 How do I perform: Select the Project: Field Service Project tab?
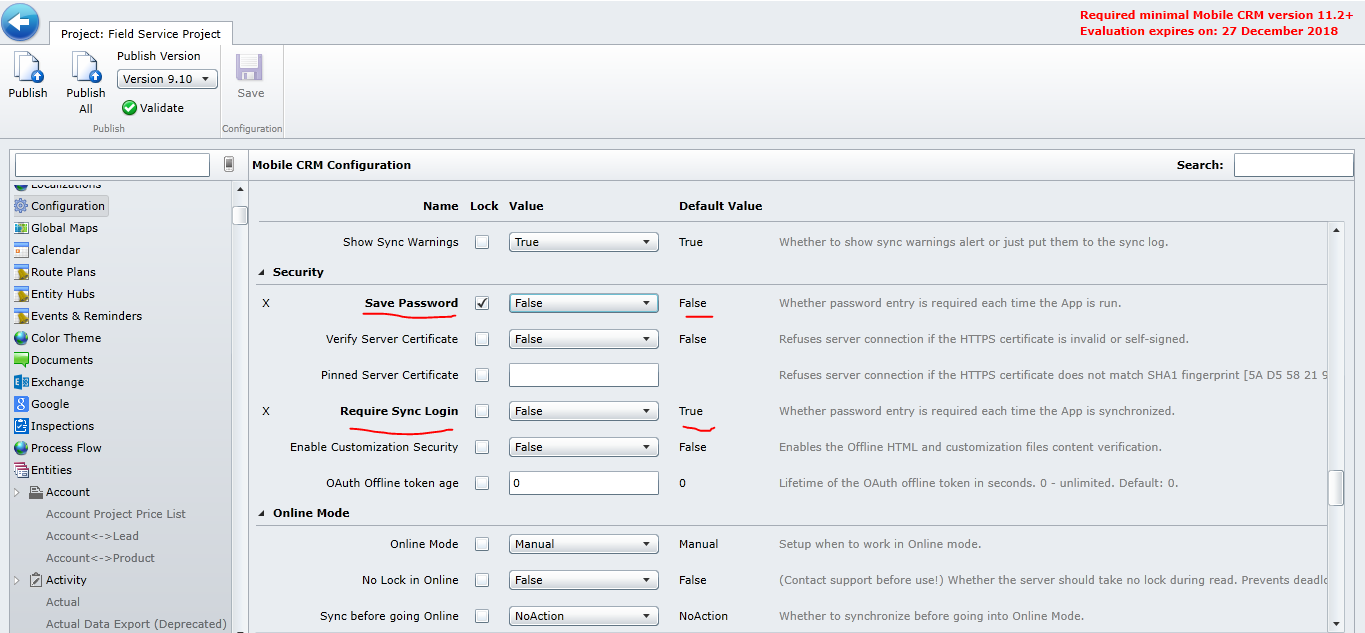pyautogui.click(x=141, y=34)
